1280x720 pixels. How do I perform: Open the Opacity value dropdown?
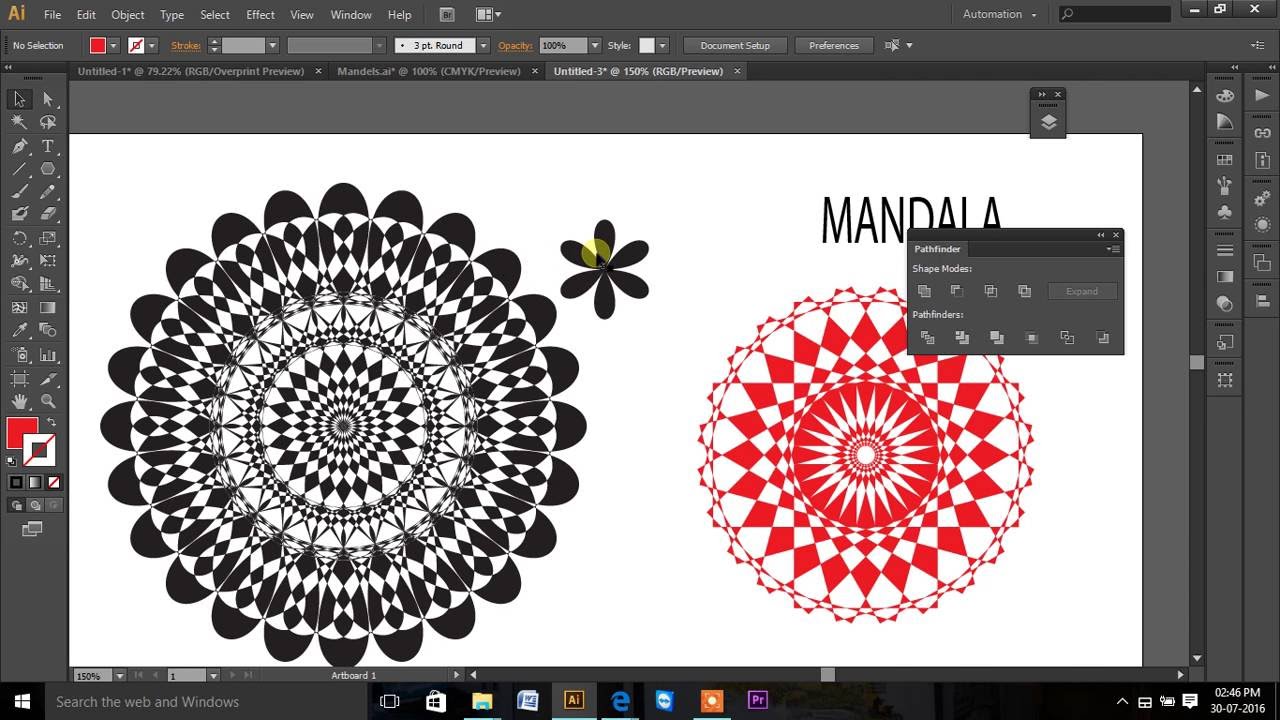pos(594,45)
